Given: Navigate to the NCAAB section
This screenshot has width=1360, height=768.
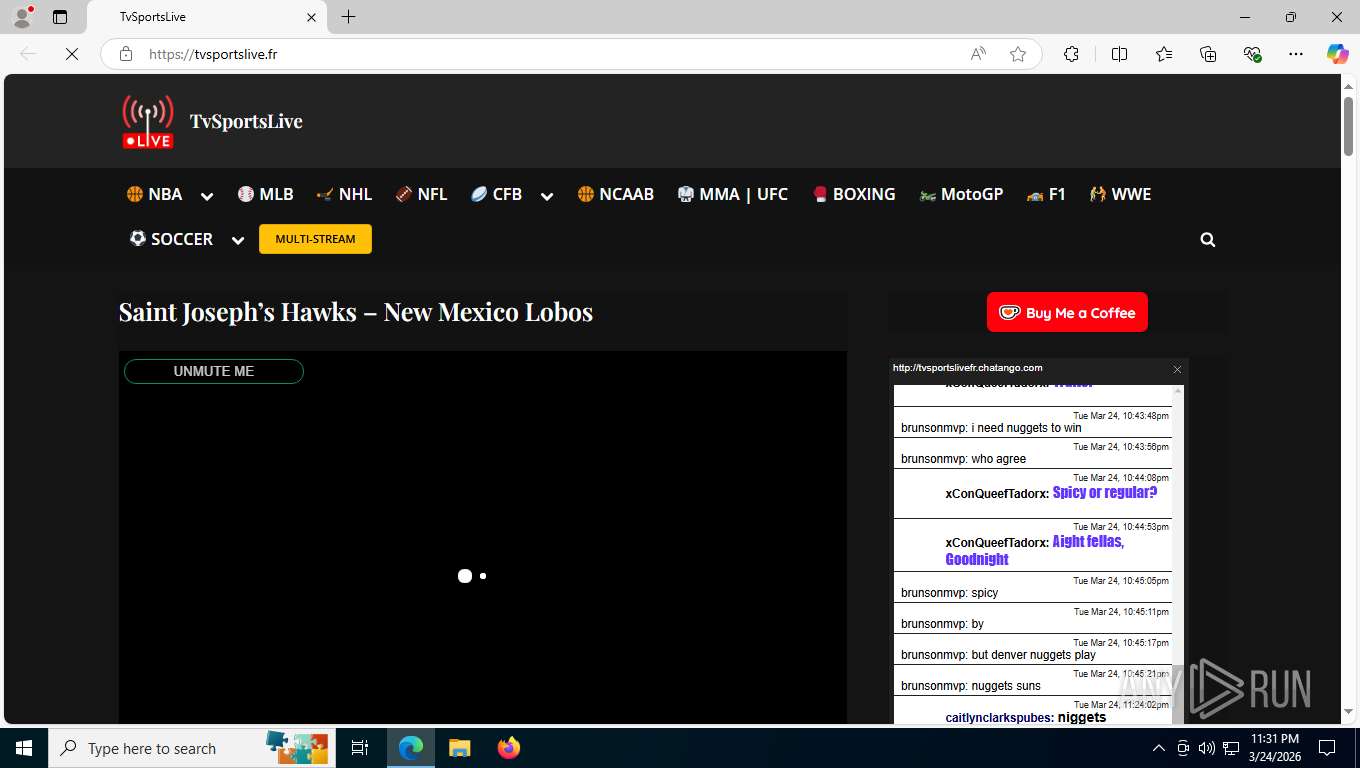Looking at the screenshot, I should (615, 194).
